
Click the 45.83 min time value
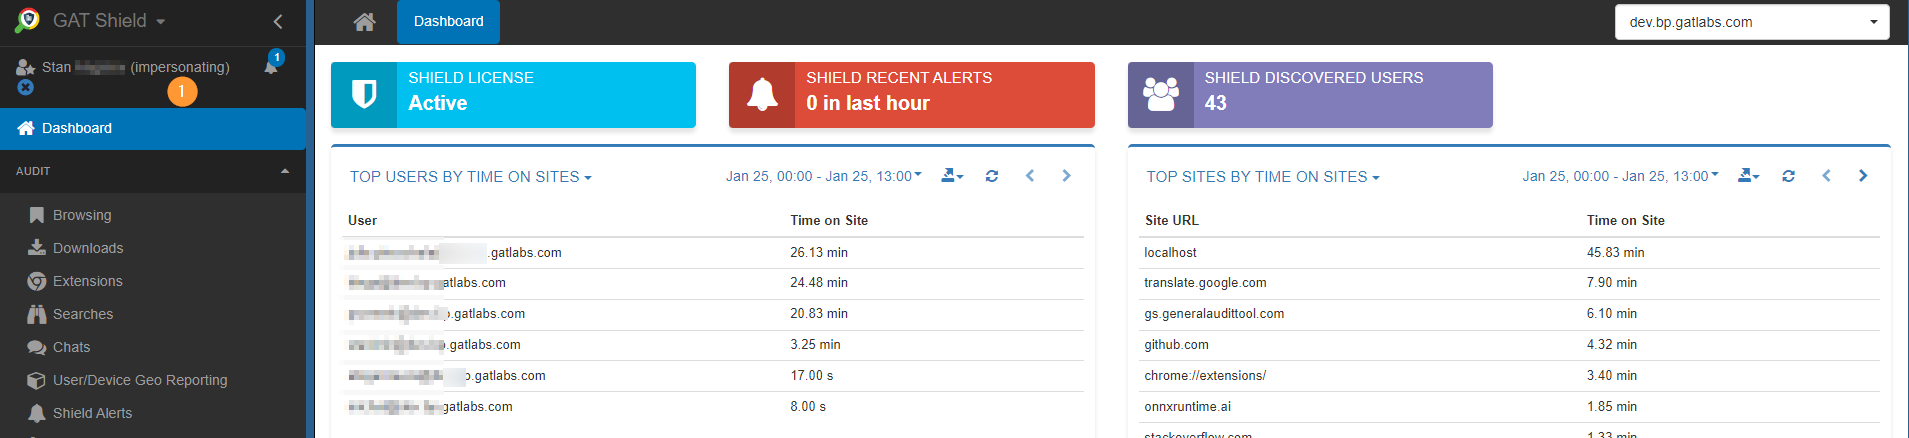pyautogui.click(x=1615, y=253)
